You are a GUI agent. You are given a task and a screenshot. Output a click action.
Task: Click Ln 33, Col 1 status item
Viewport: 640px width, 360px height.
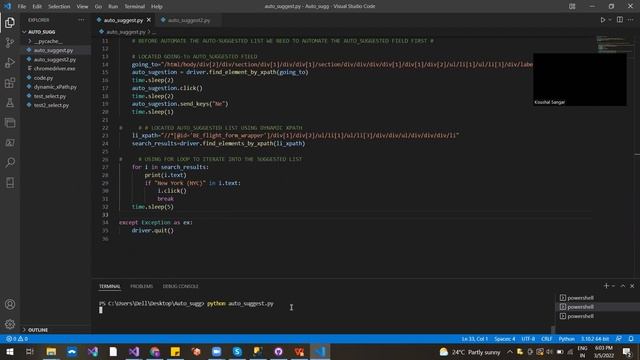point(474,339)
